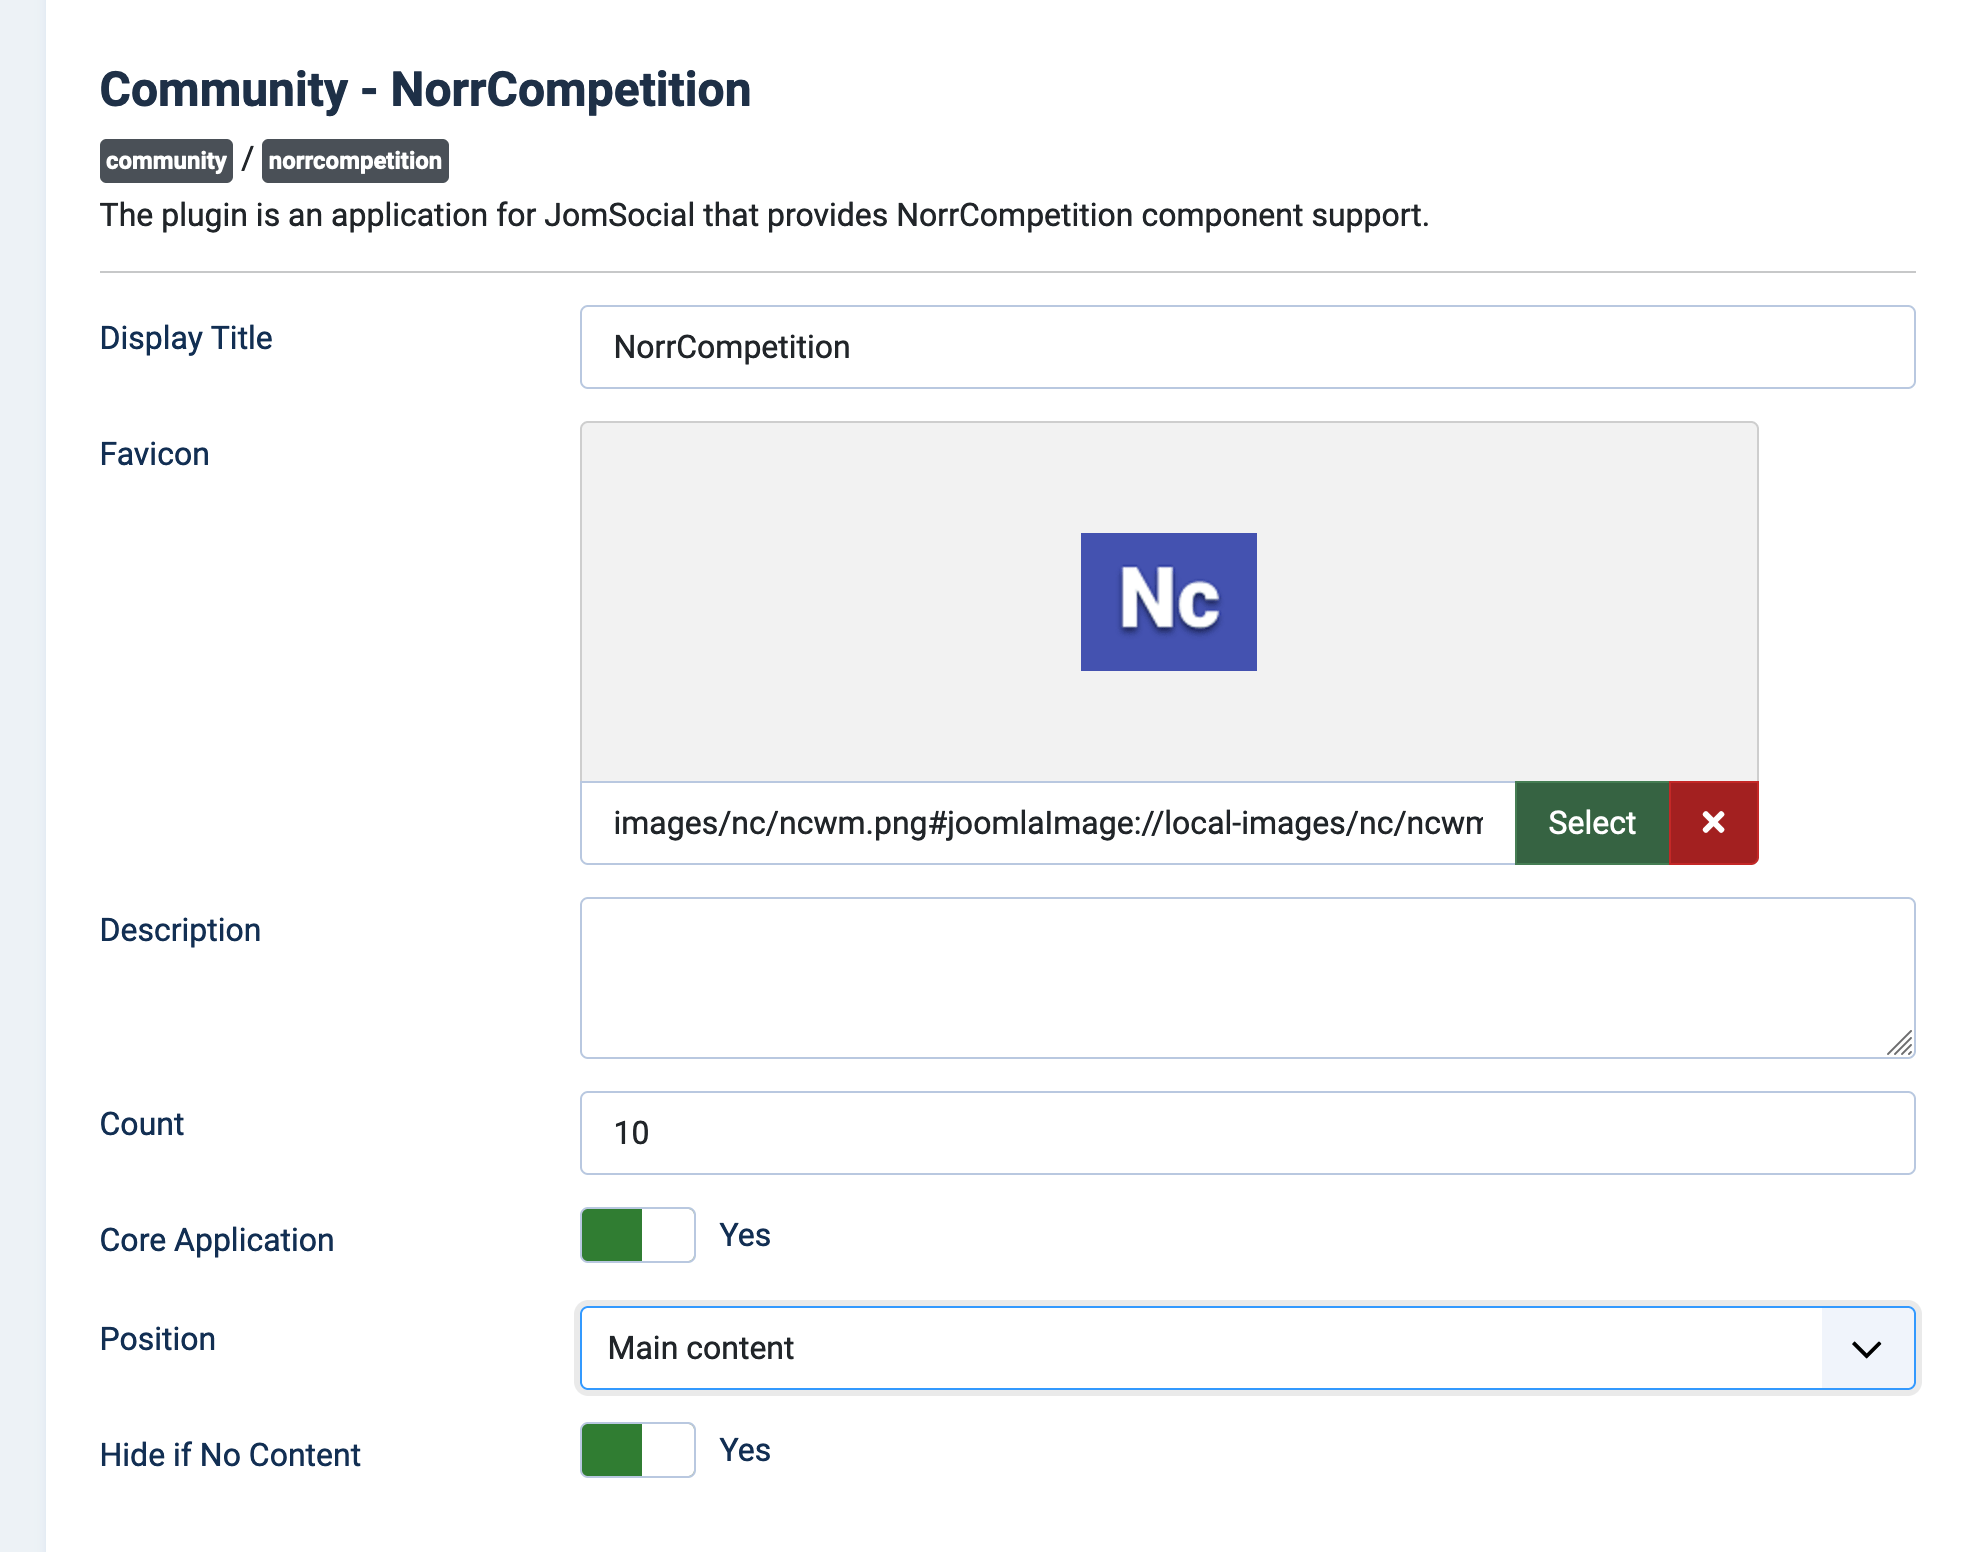Change Main content position selection
The height and width of the screenshot is (1552, 1974).
[x=1245, y=1347]
